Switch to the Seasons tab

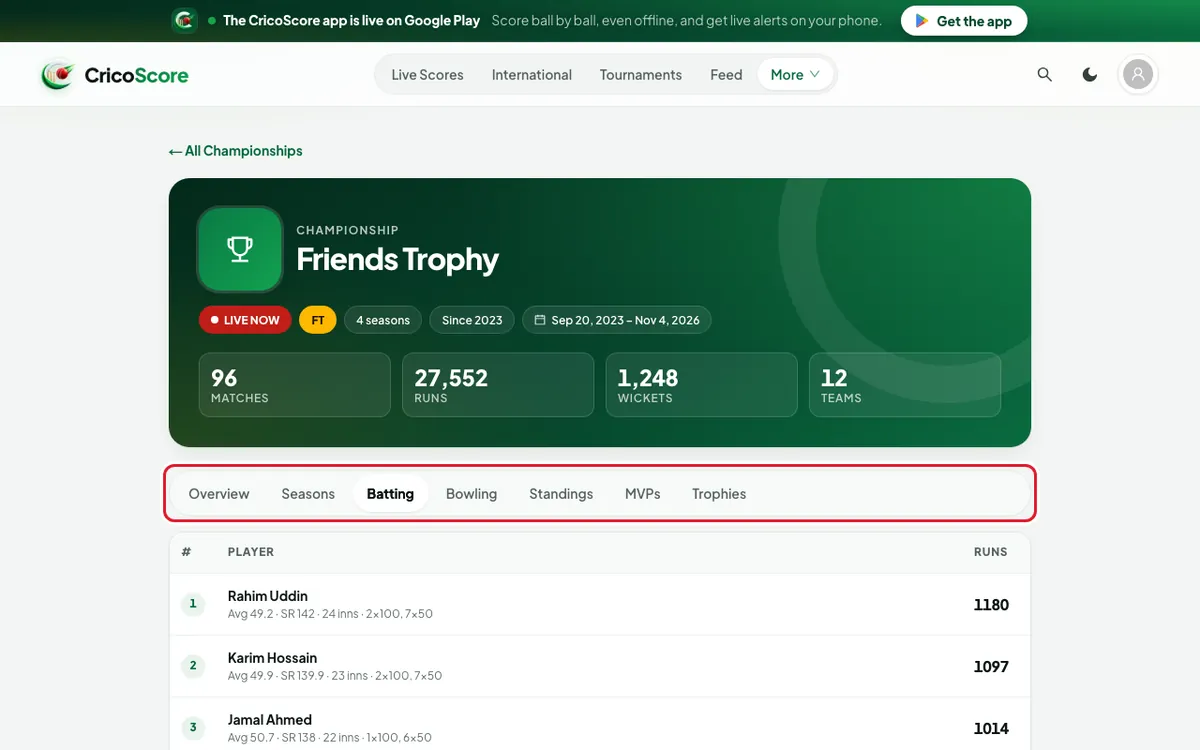(x=308, y=494)
